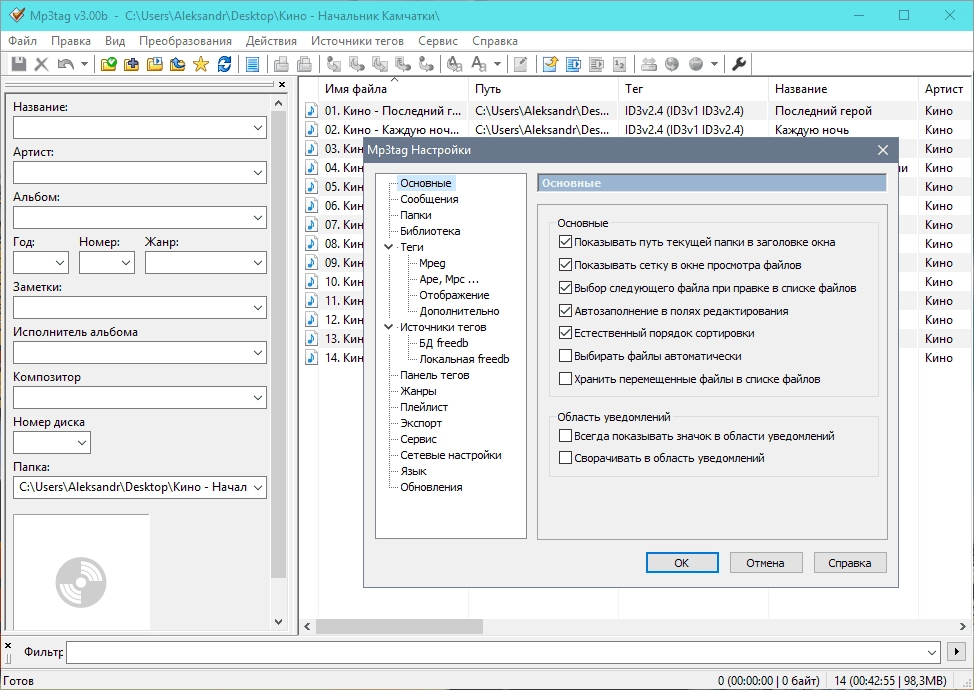
Task: Open the Альбом dropdown list
Action: coord(258,218)
